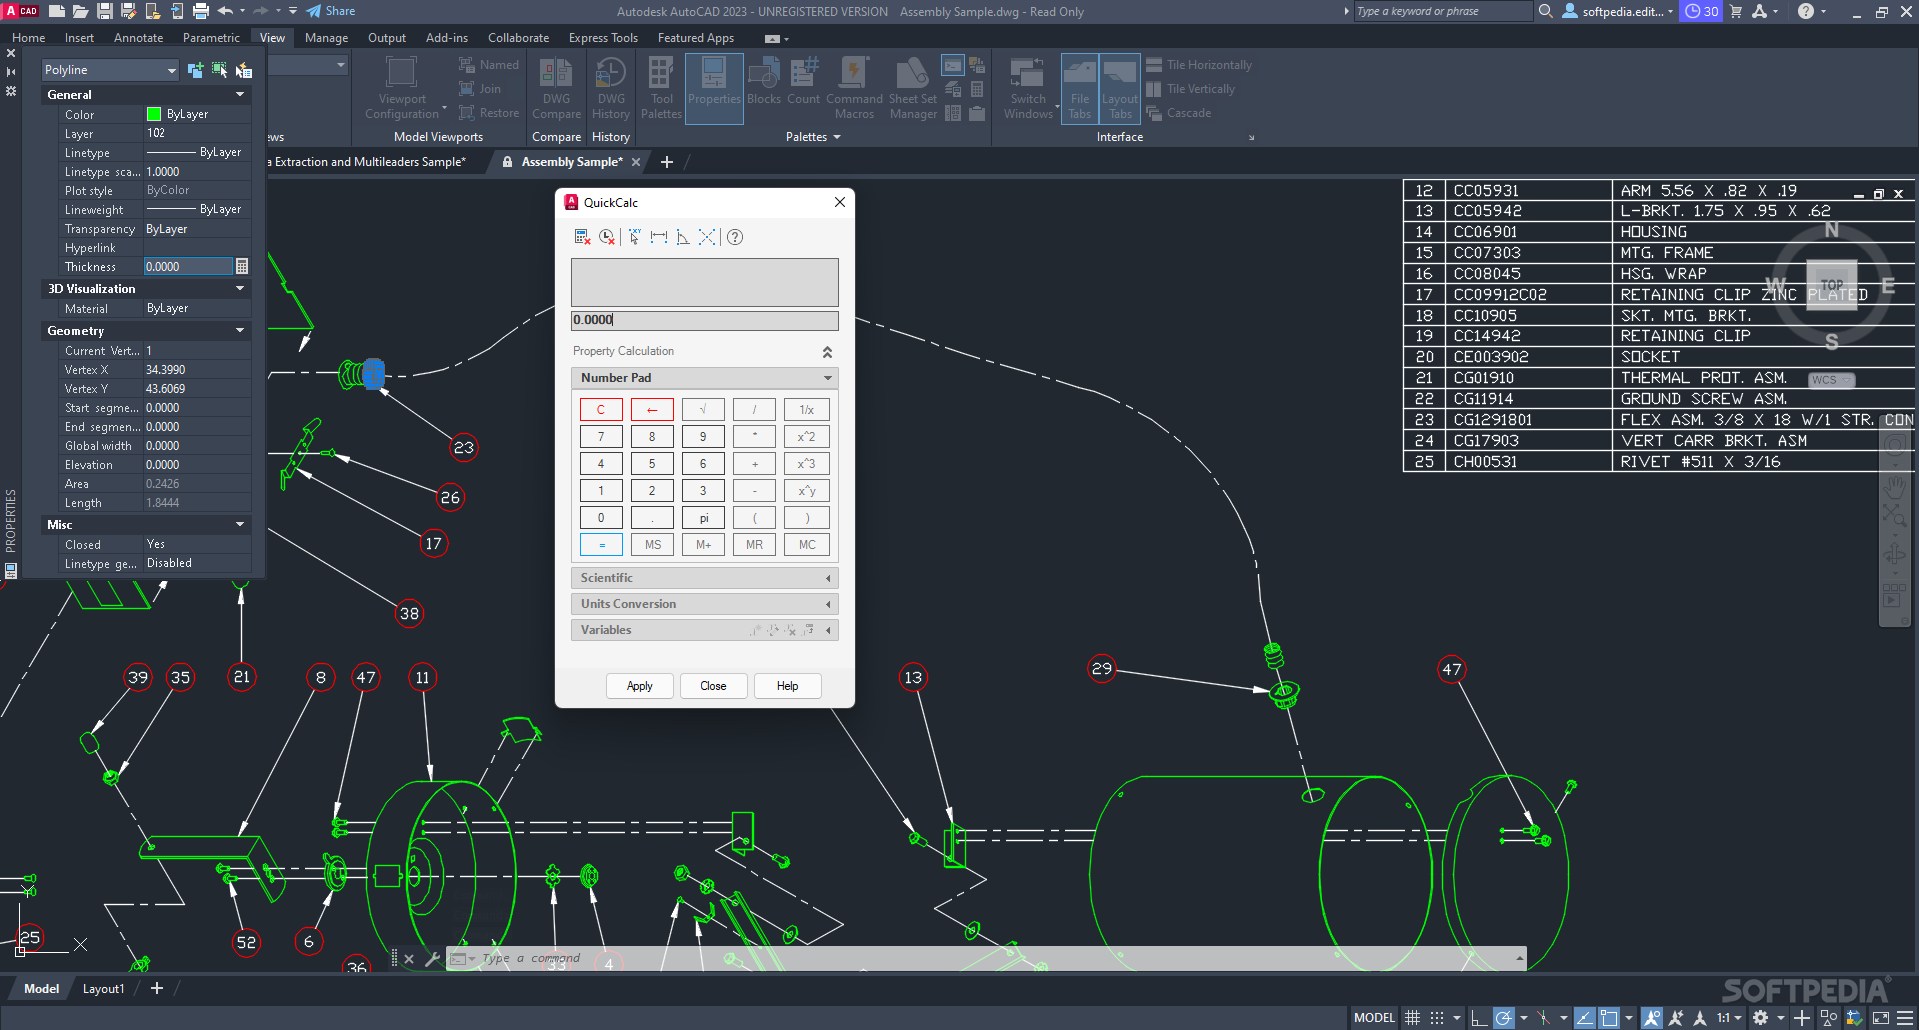Open the Home ribbon tab
Viewport: 1919px width, 1030px height.
point(28,38)
